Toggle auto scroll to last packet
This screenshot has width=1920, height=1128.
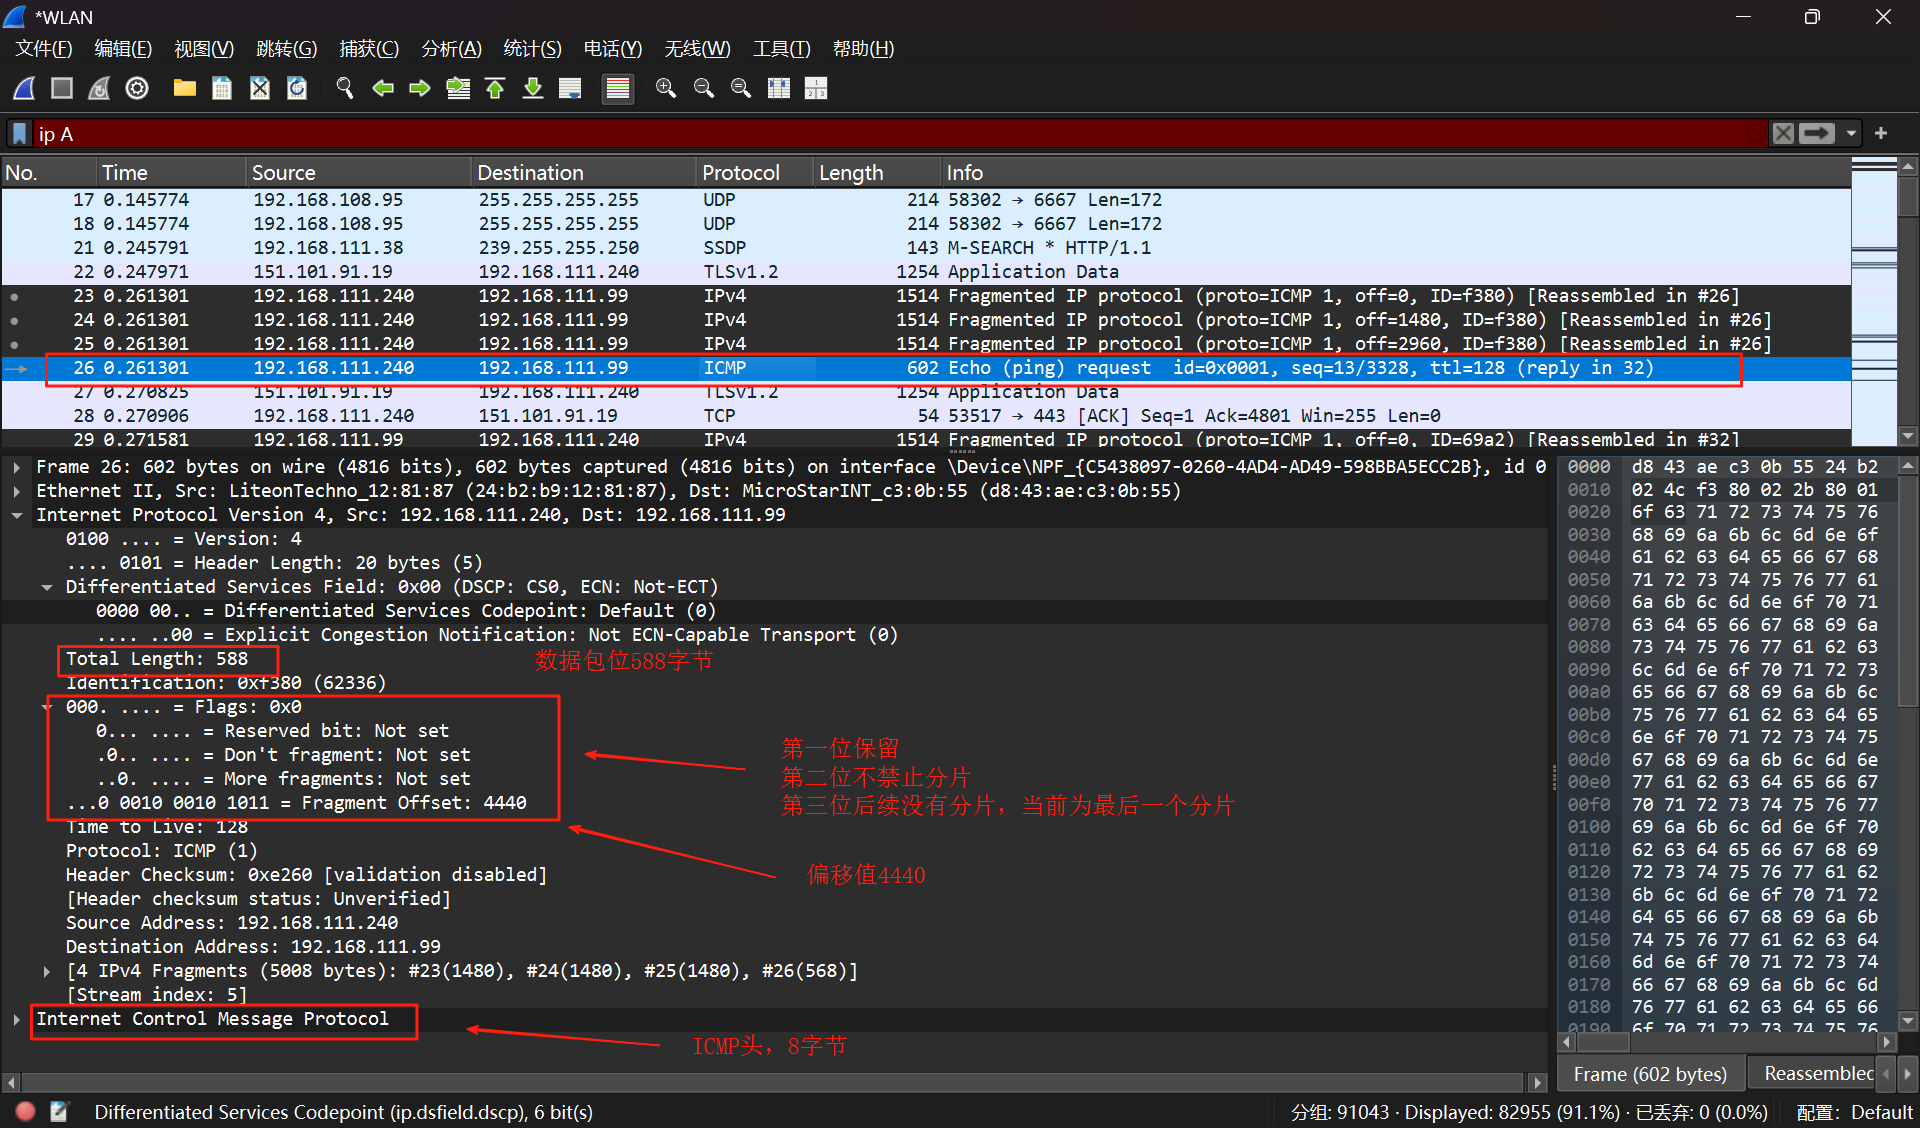click(570, 88)
